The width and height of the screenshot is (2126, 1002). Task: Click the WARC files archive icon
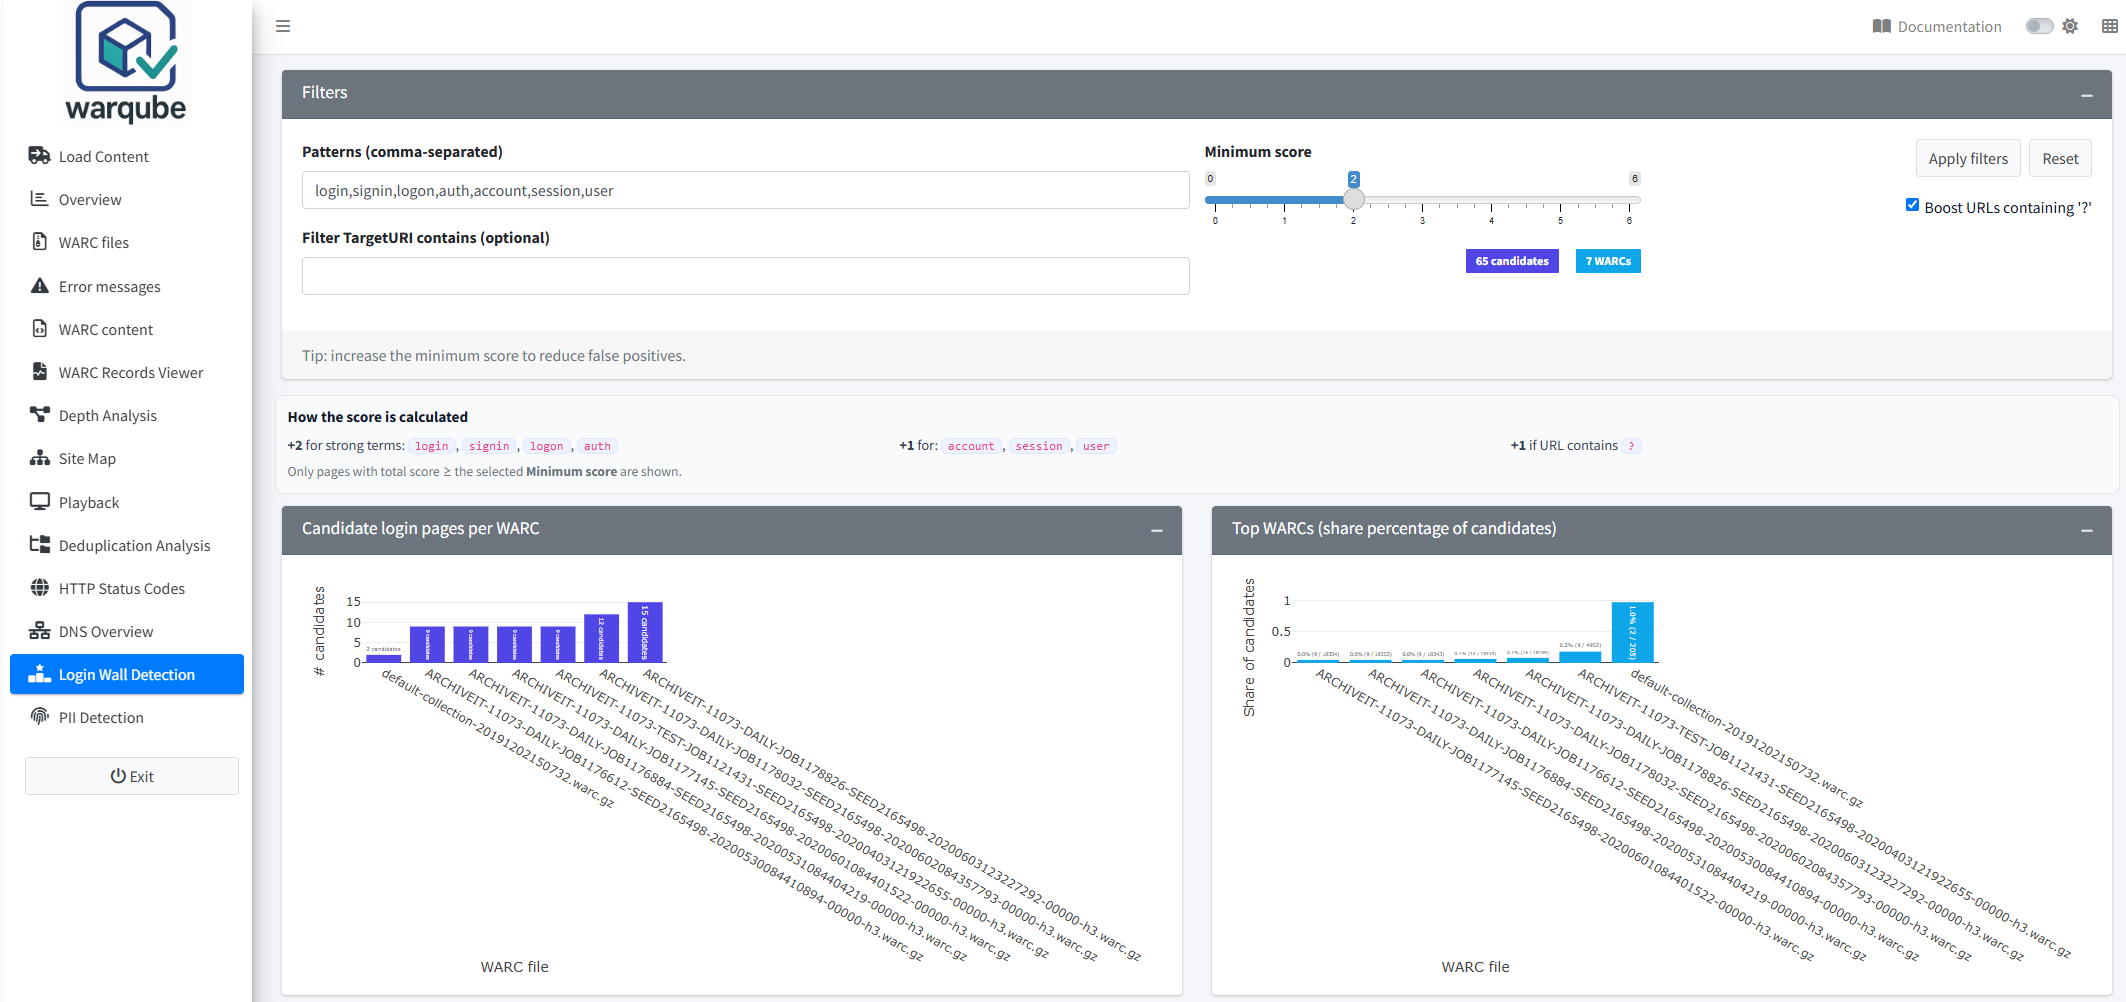(39, 242)
